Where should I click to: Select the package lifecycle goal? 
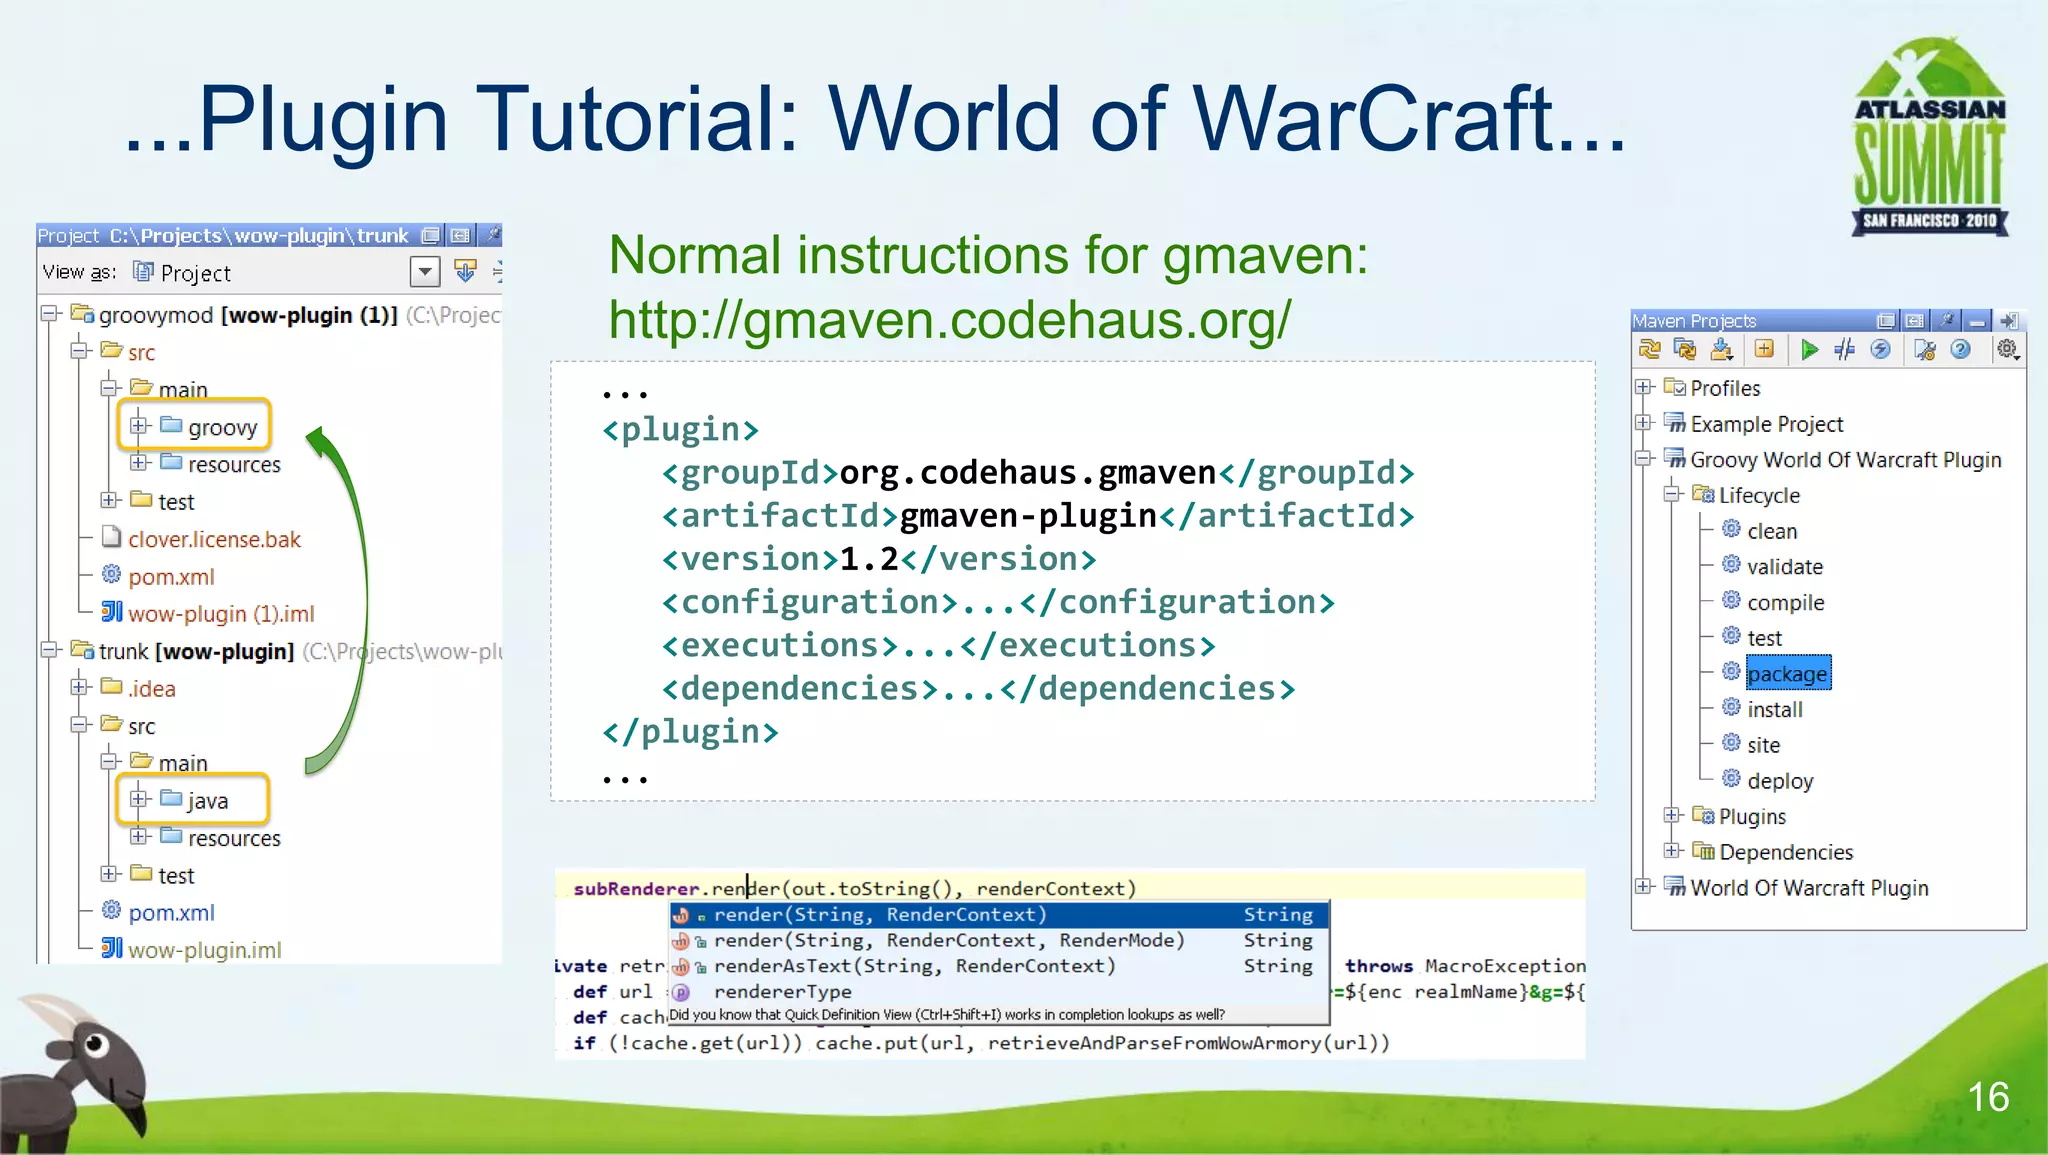[1787, 674]
